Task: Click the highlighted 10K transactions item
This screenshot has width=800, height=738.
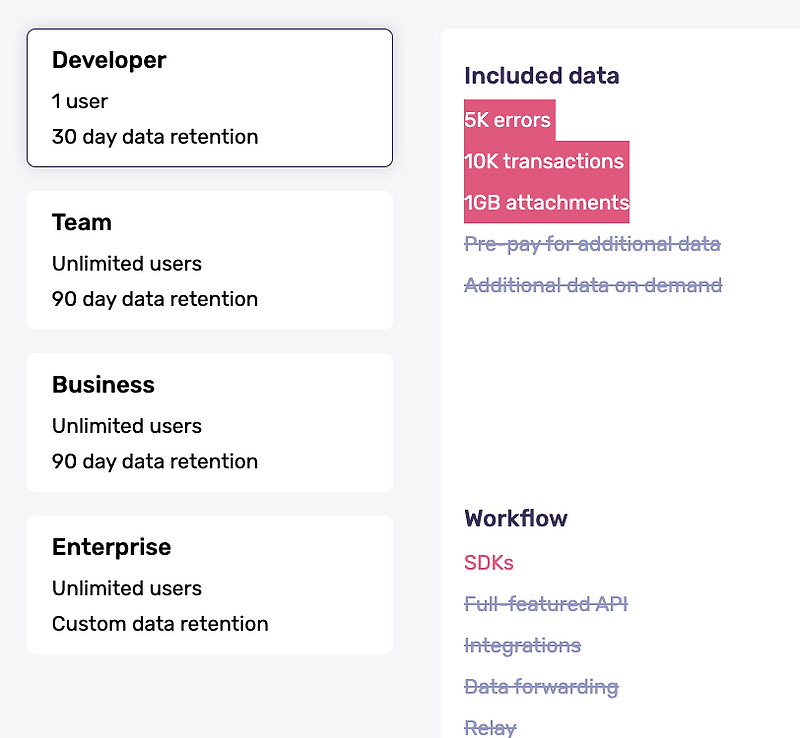Action: tap(545, 161)
